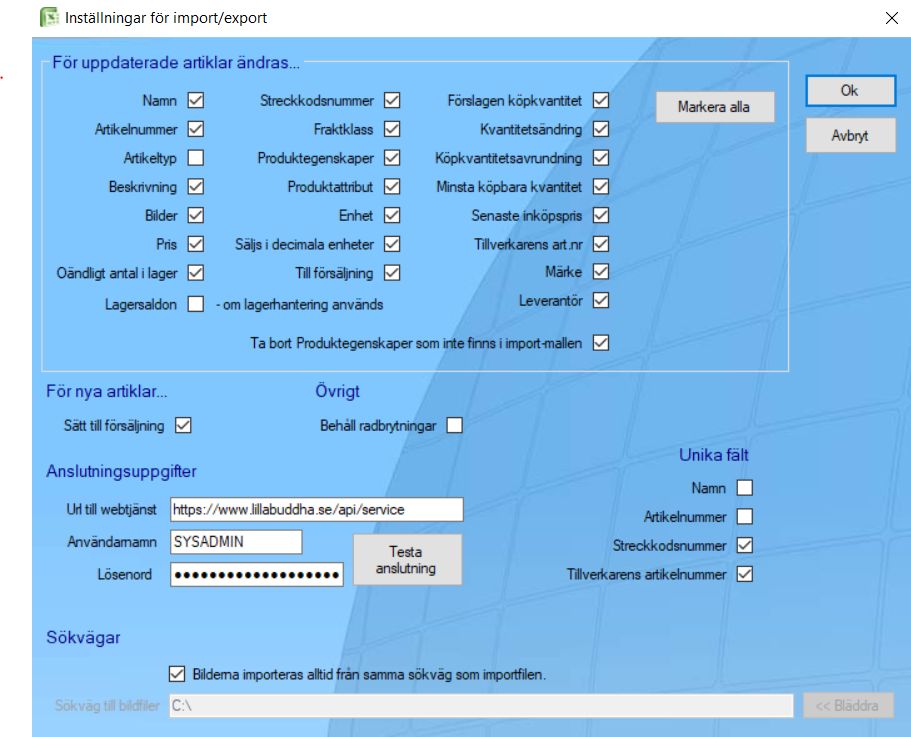Uncheck the Produktattribut checkbox
Image resolution: width=911 pixels, height=737 pixels.
(x=392, y=186)
